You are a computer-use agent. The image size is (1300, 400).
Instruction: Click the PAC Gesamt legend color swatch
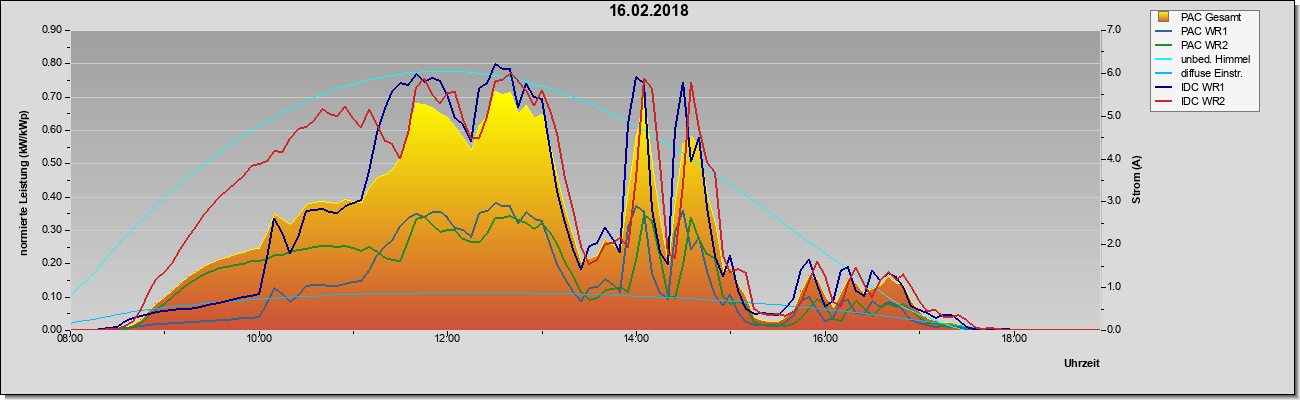pyautogui.click(x=1163, y=16)
